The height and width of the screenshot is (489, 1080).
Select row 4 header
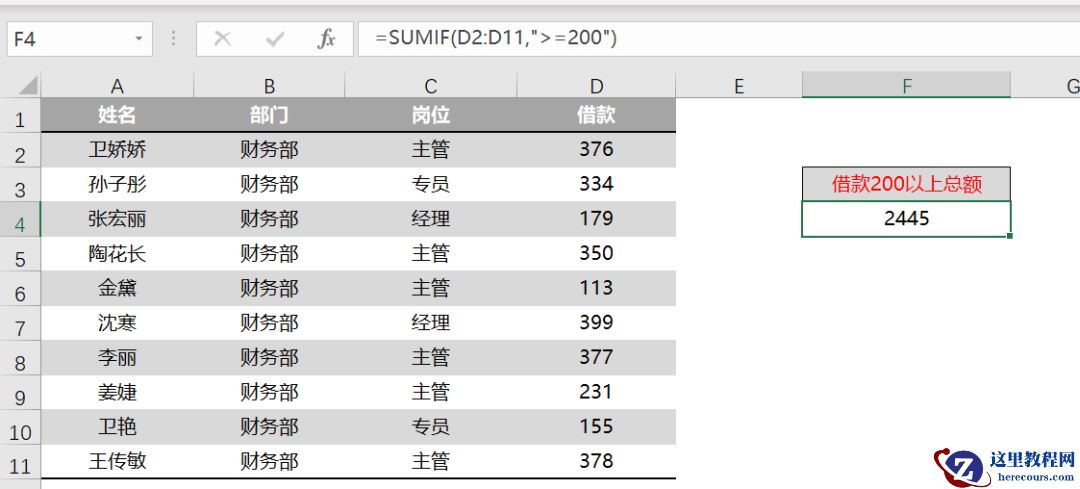coord(20,222)
